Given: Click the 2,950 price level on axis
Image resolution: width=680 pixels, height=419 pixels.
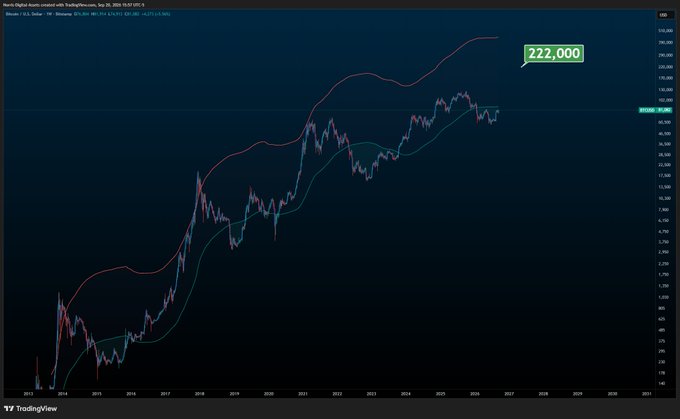Looking at the screenshot, I should click(664, 252).
